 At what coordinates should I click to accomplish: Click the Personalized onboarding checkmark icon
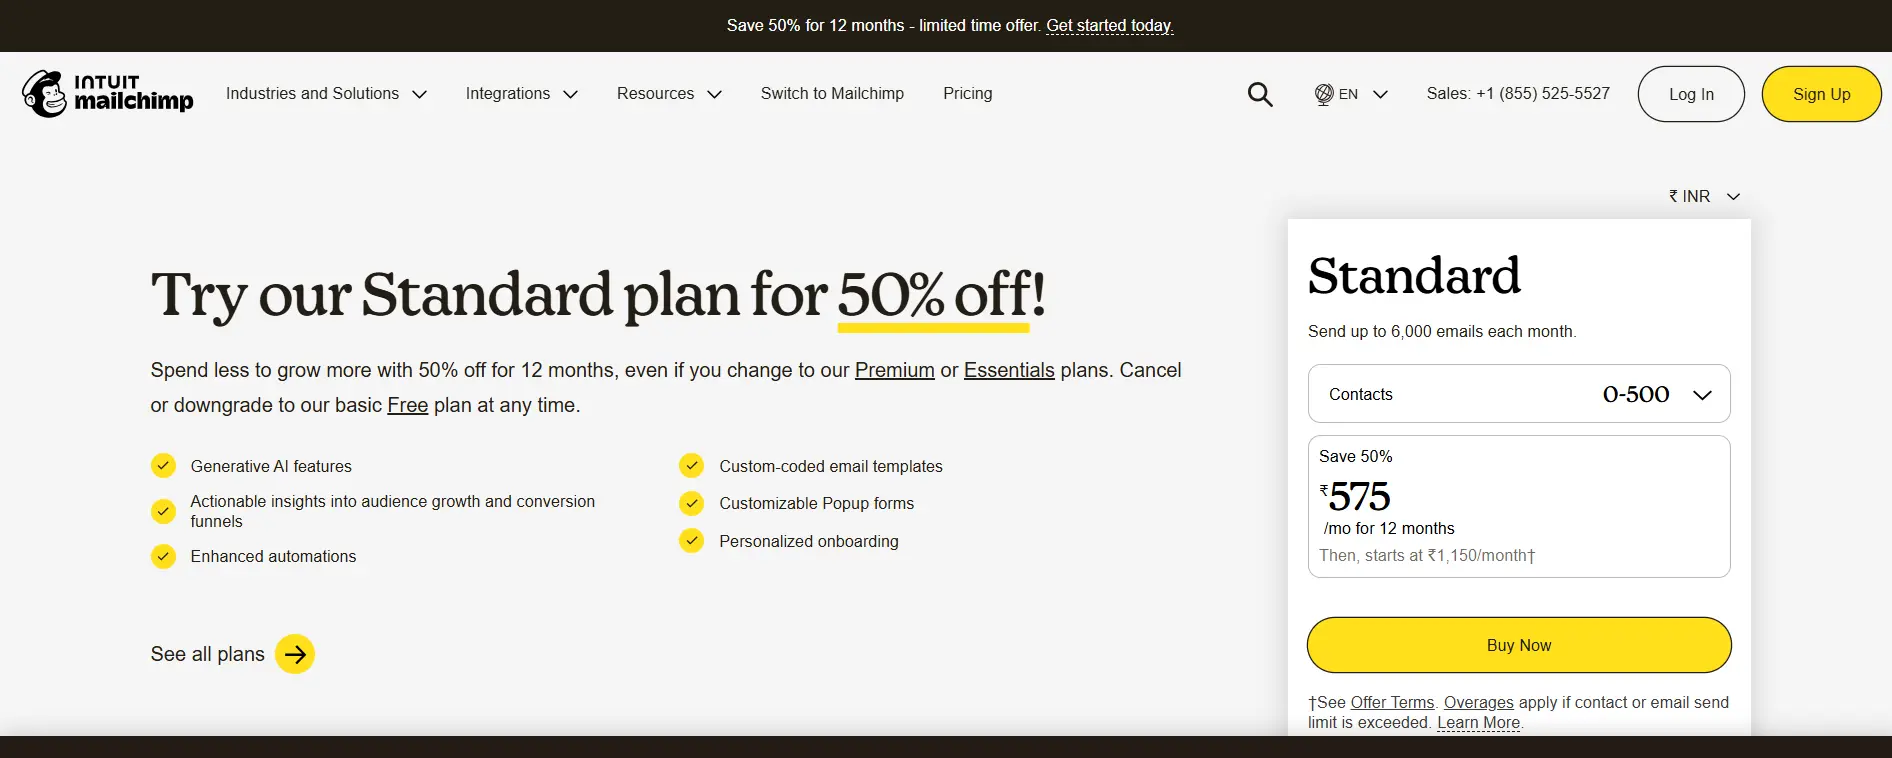(x=691, y=541)
